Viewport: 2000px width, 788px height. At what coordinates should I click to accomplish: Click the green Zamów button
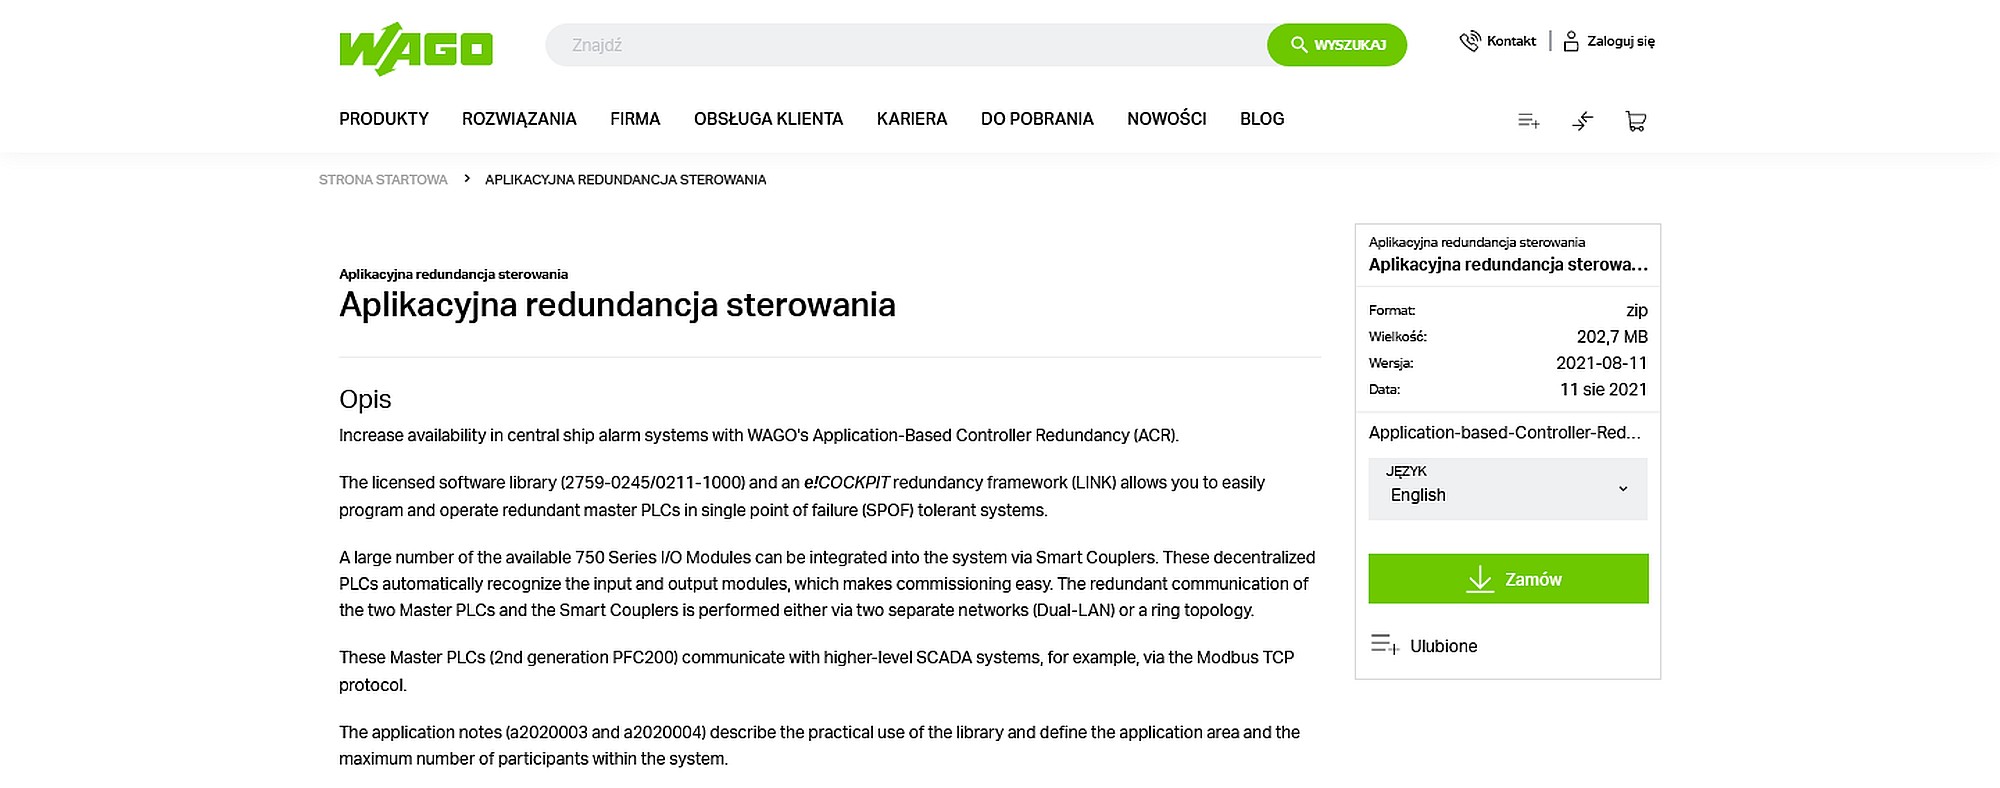point(1508,579)
